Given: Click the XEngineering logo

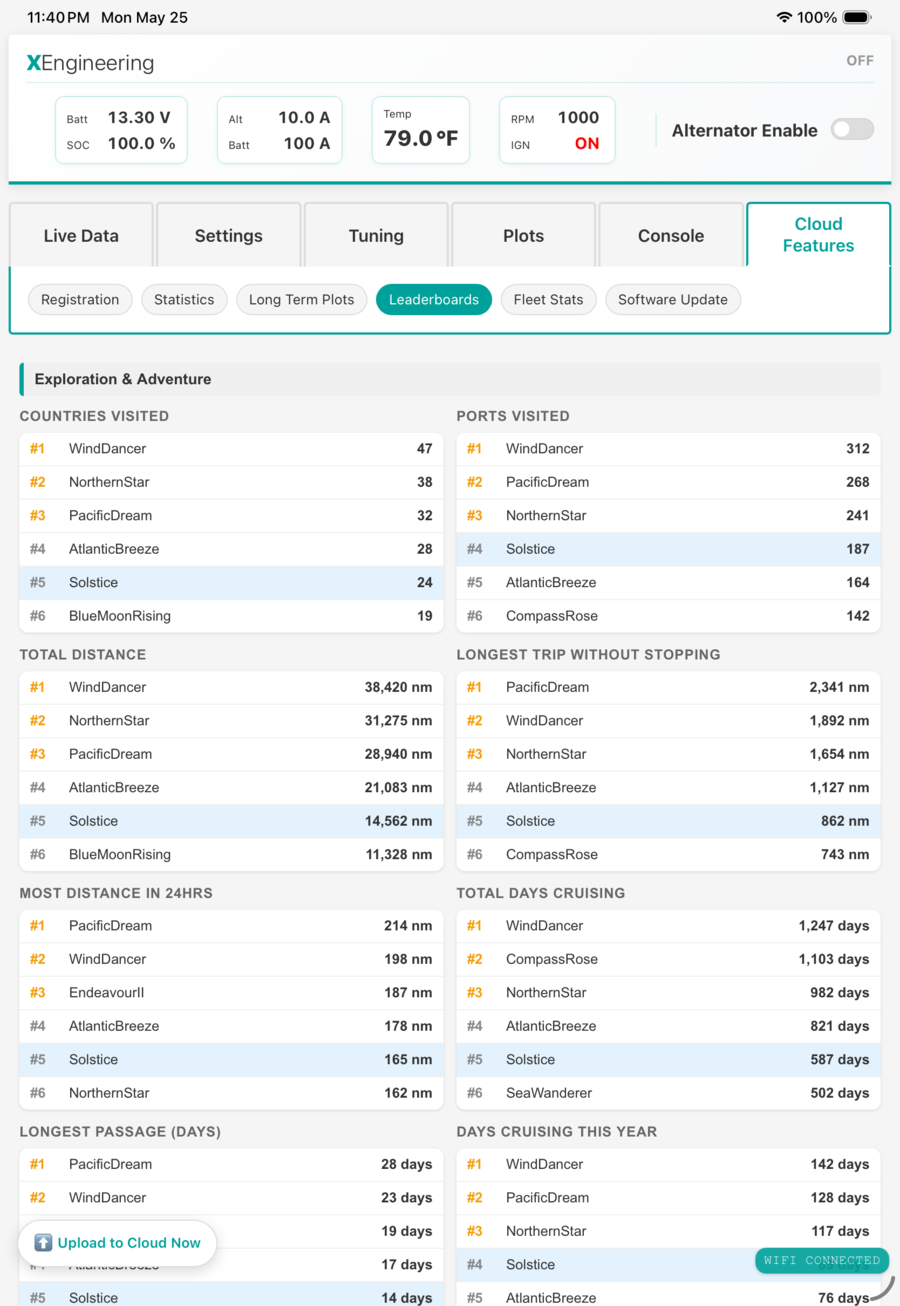Looking at the screenshot, I should [x=90, y=63].
